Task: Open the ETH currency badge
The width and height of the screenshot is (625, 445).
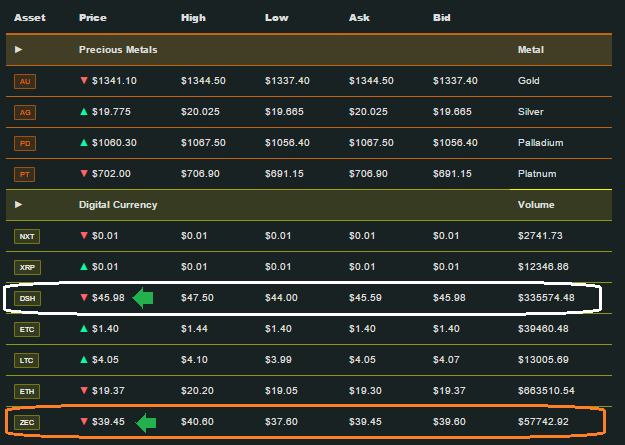Action: click(27, 392)
